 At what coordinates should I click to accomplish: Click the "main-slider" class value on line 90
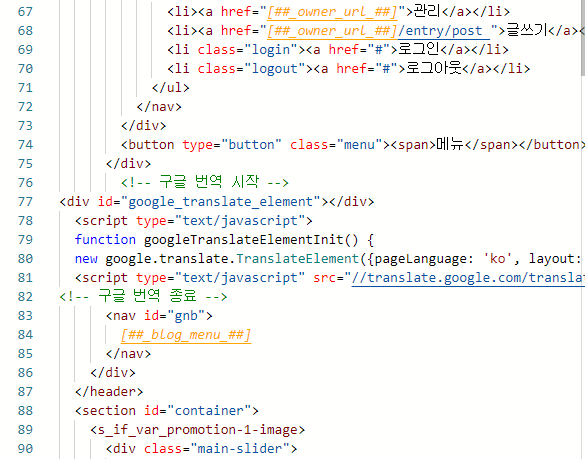click(240, 449)
